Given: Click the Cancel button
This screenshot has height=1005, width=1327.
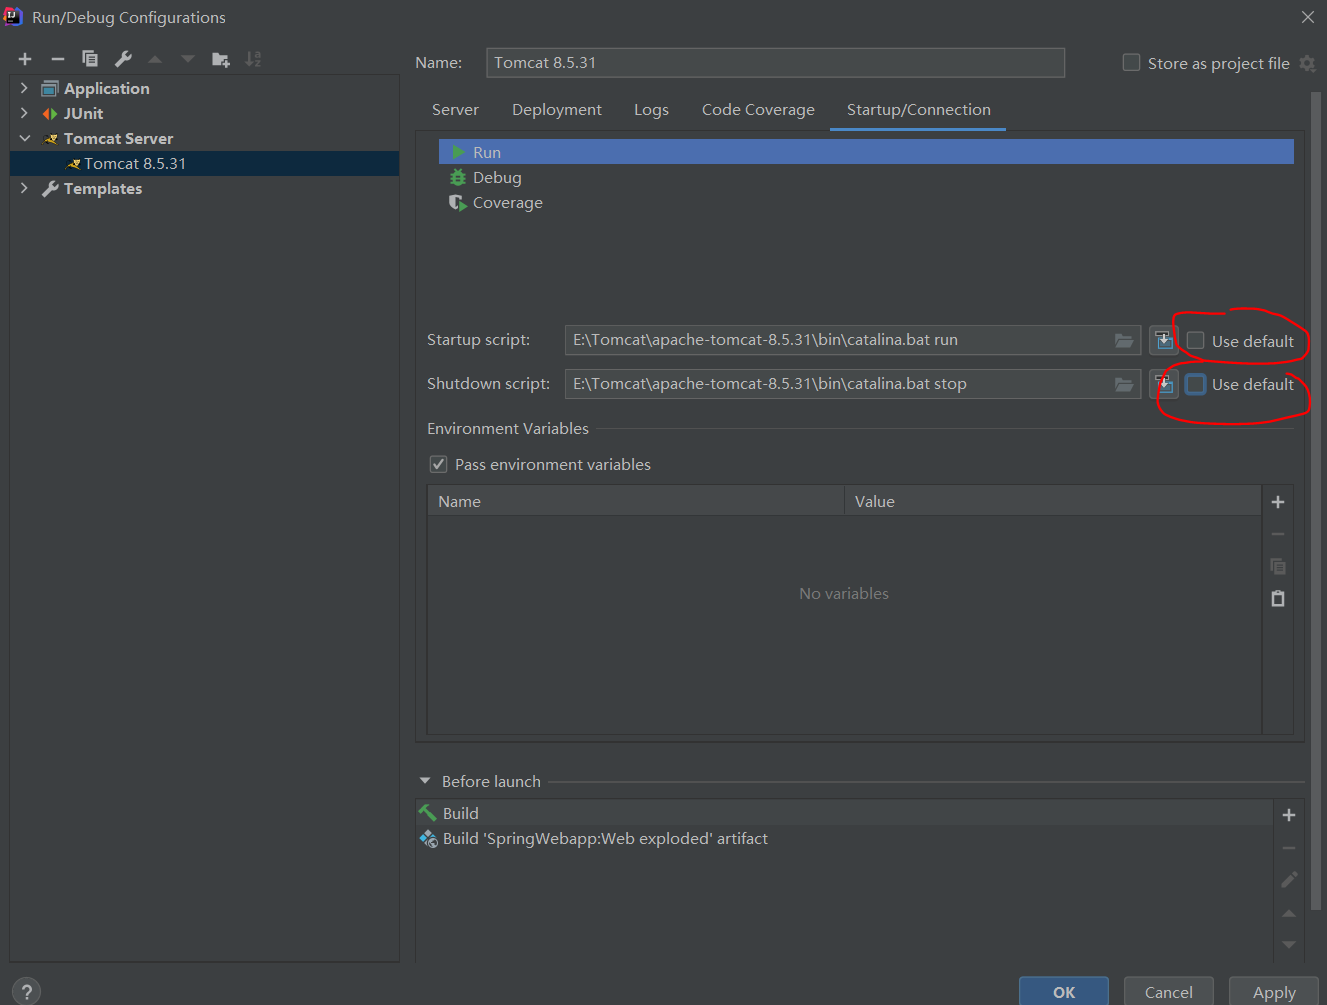Looking at the screenshot, I should coord(1168,992).
